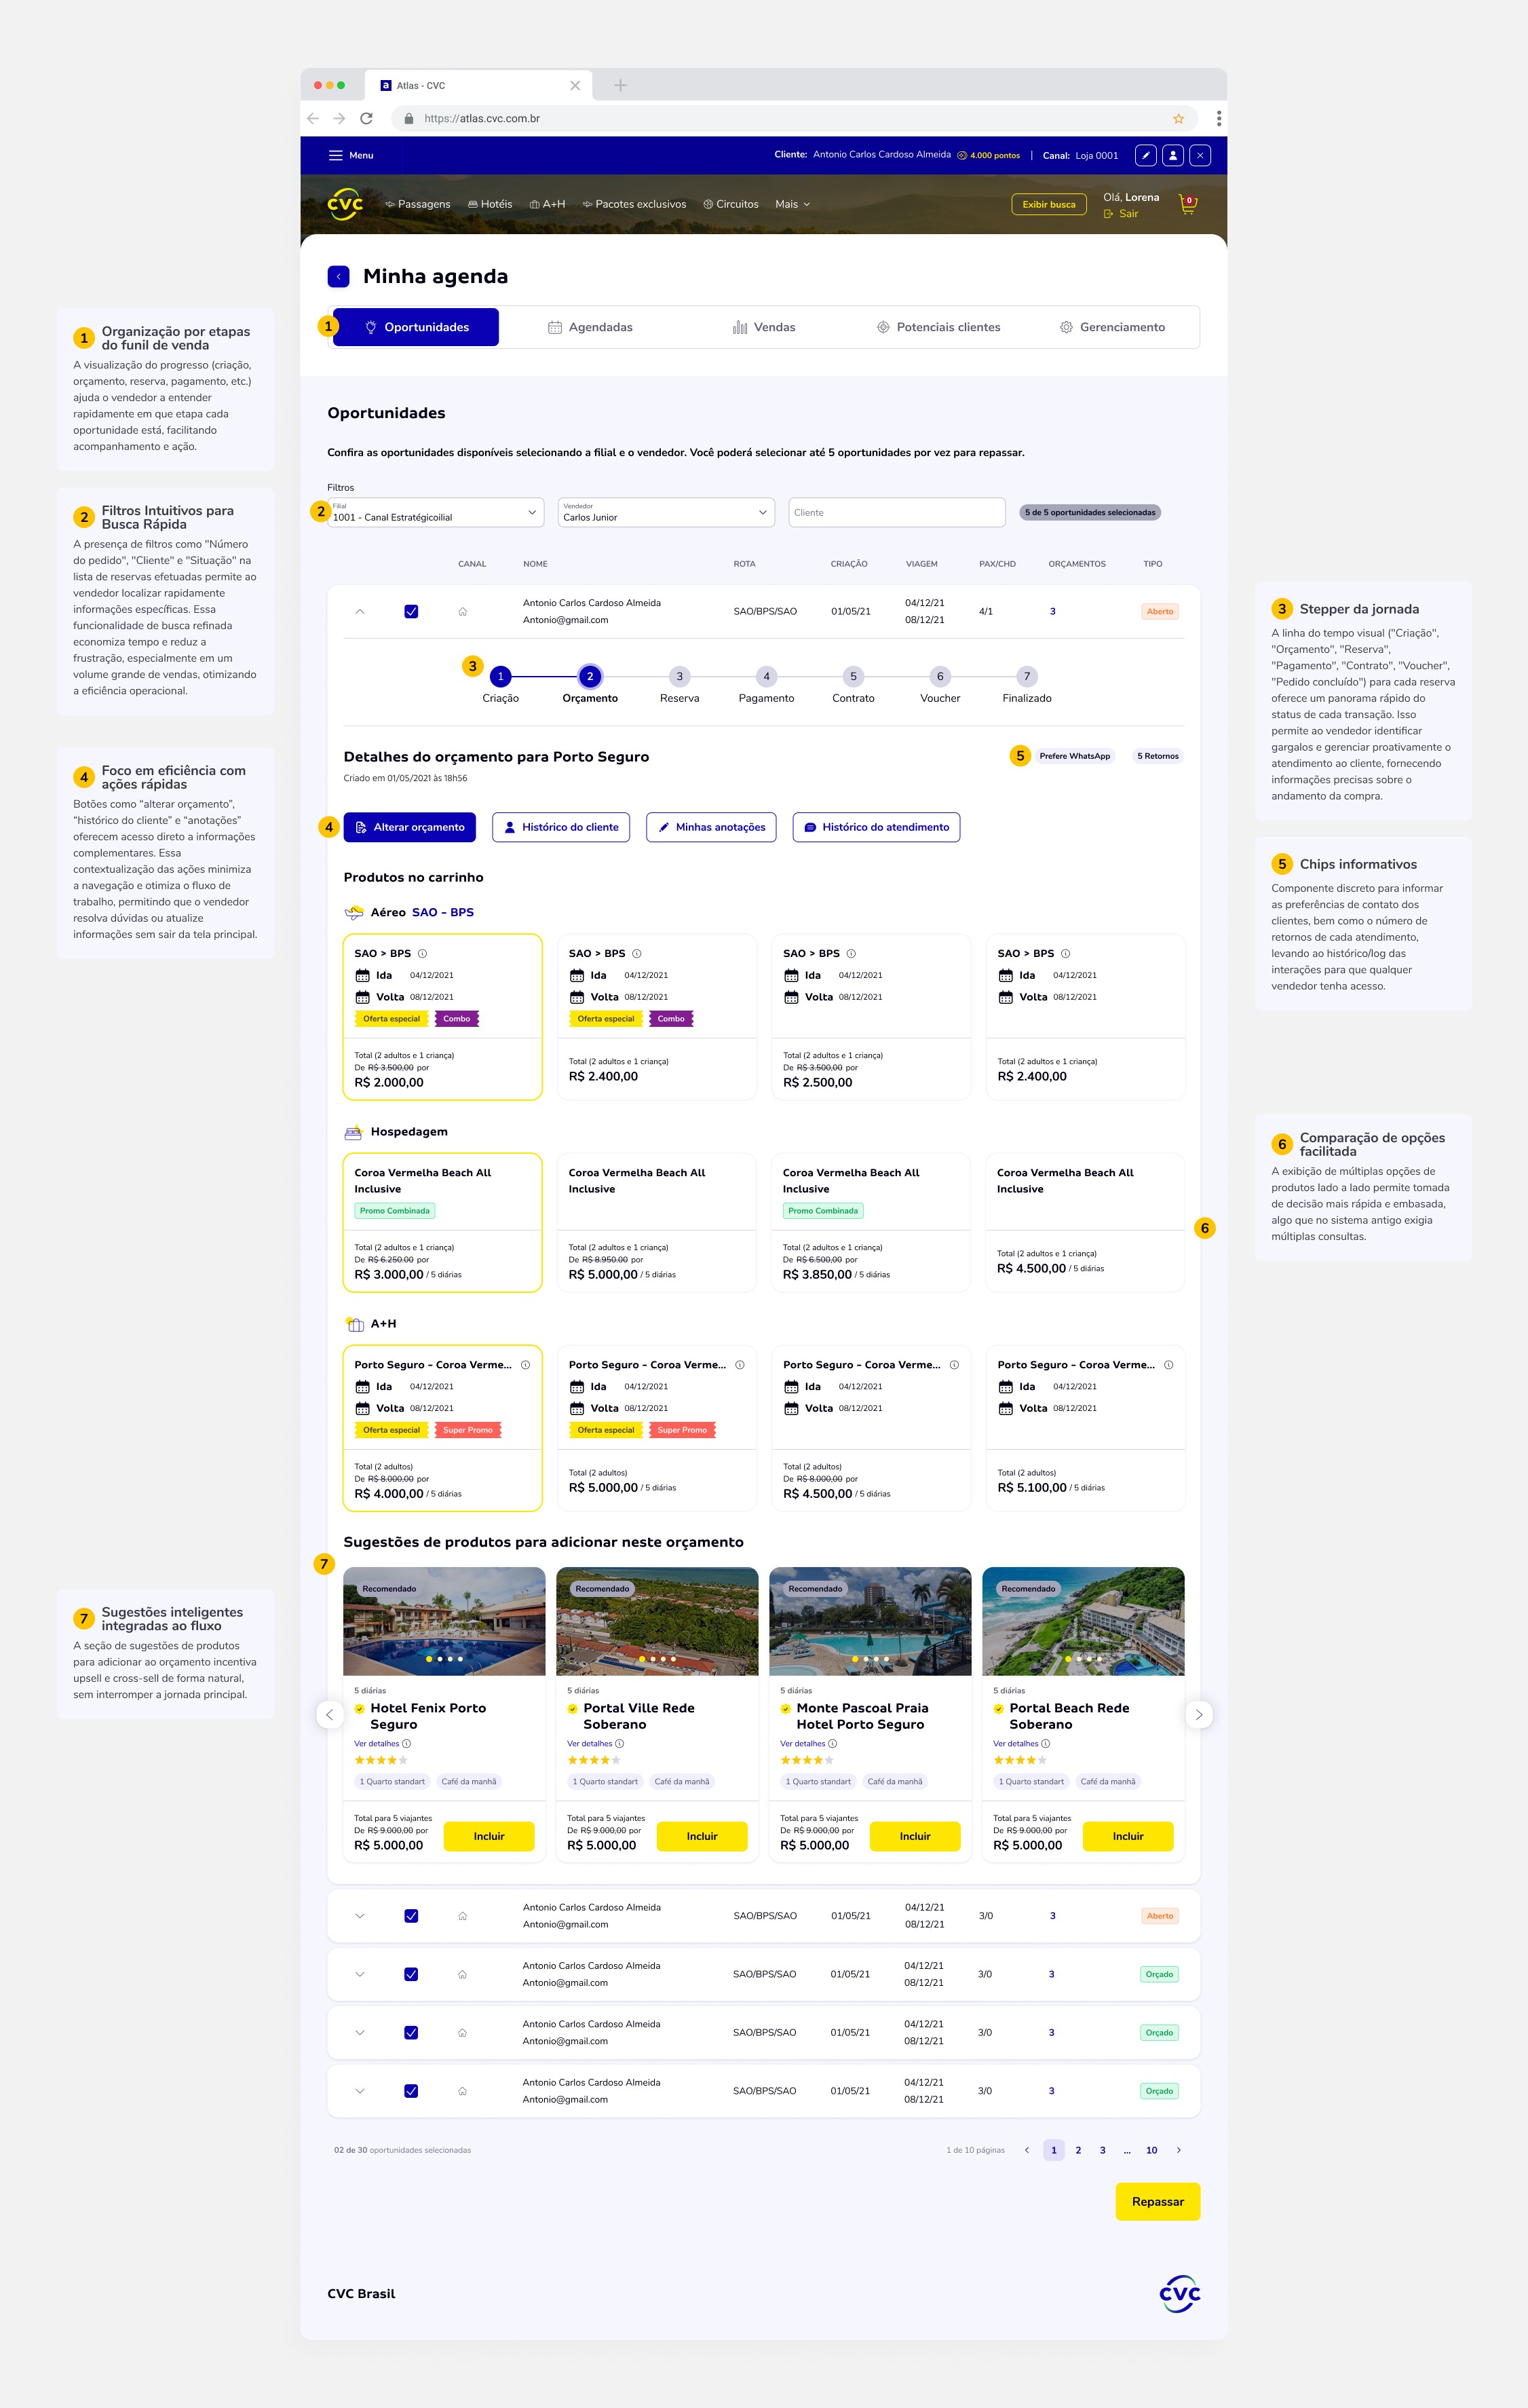The width and height of the screenshot is (1528, 2408).
Task: Click the X icon in blue top bar
Action: [1200, 155]
